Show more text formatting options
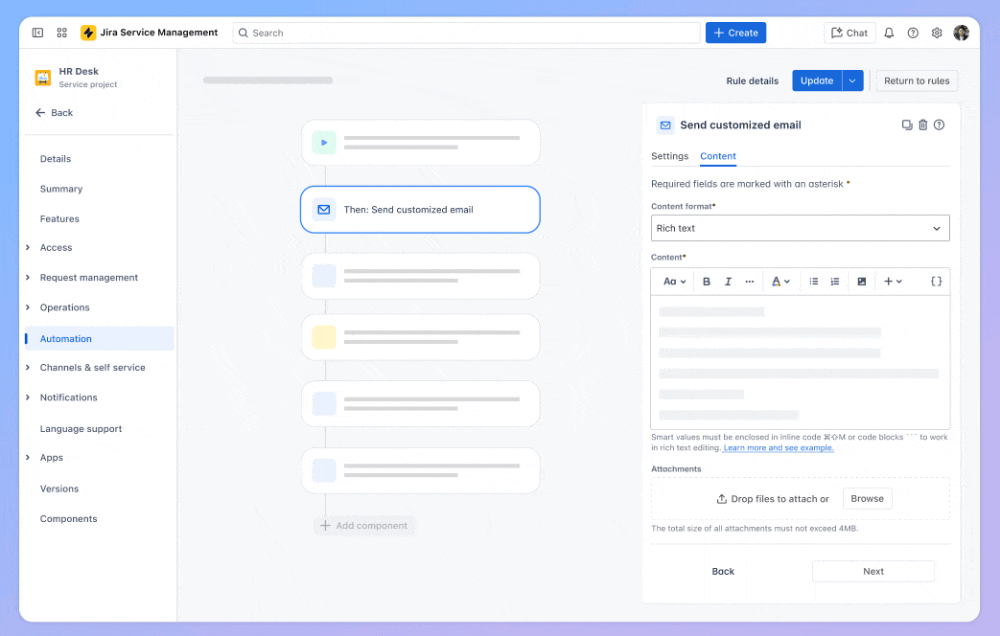The height and width of the screenshot is (636, 1000). tap(749, 281)
